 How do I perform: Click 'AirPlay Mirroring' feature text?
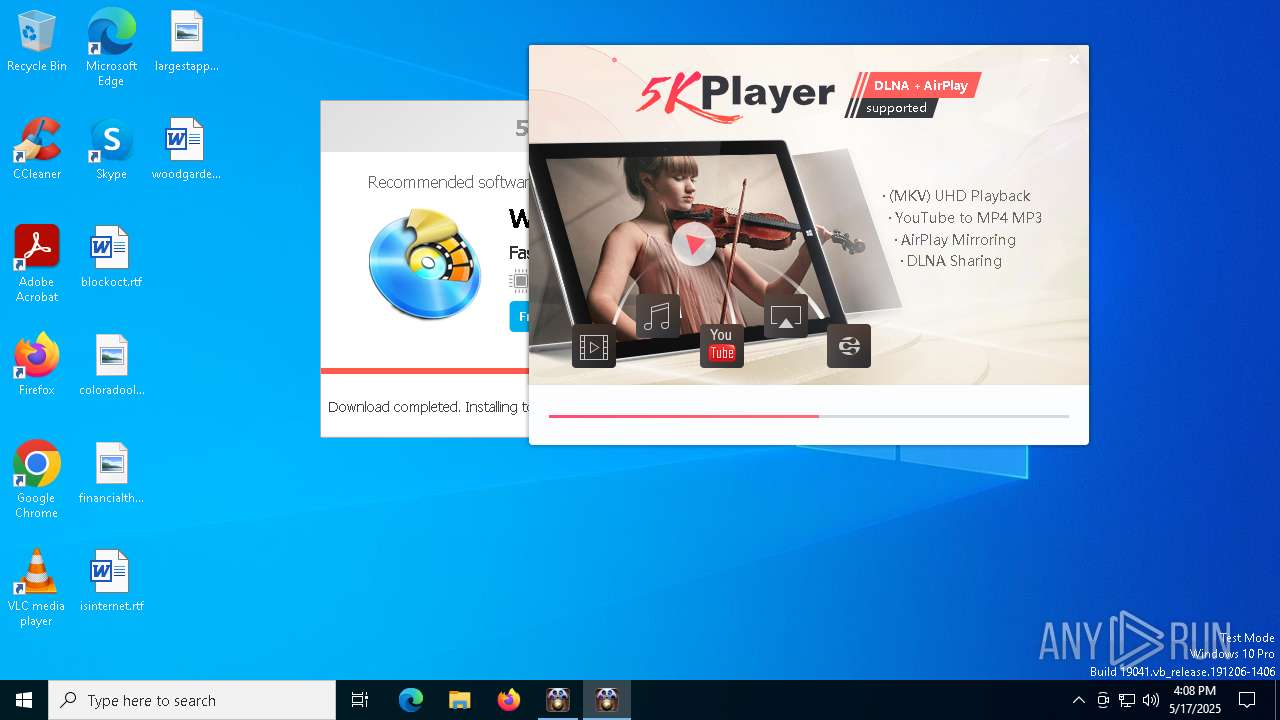pyautogui.click(x=958, y=239)
